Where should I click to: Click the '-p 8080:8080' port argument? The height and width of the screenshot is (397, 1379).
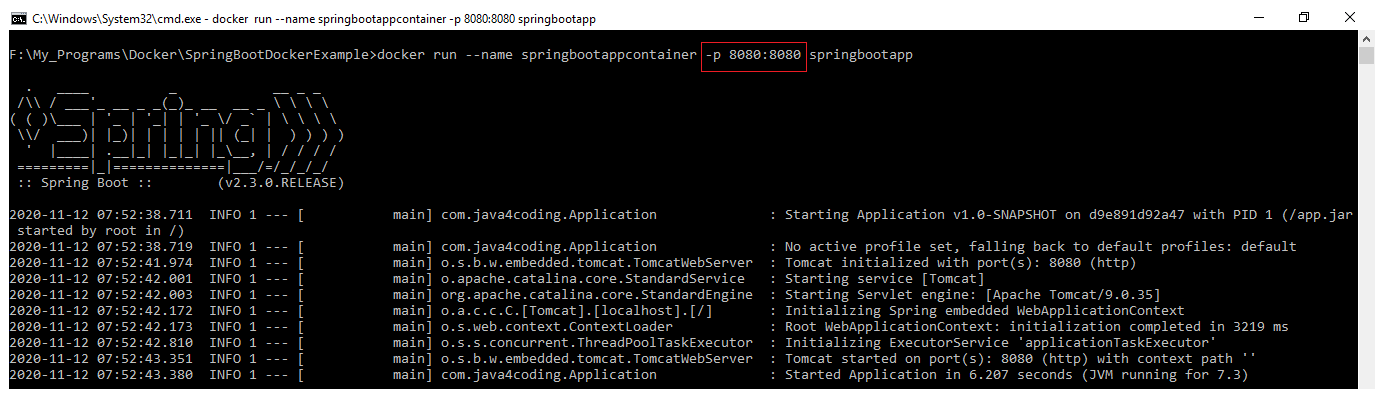[752, 55]
